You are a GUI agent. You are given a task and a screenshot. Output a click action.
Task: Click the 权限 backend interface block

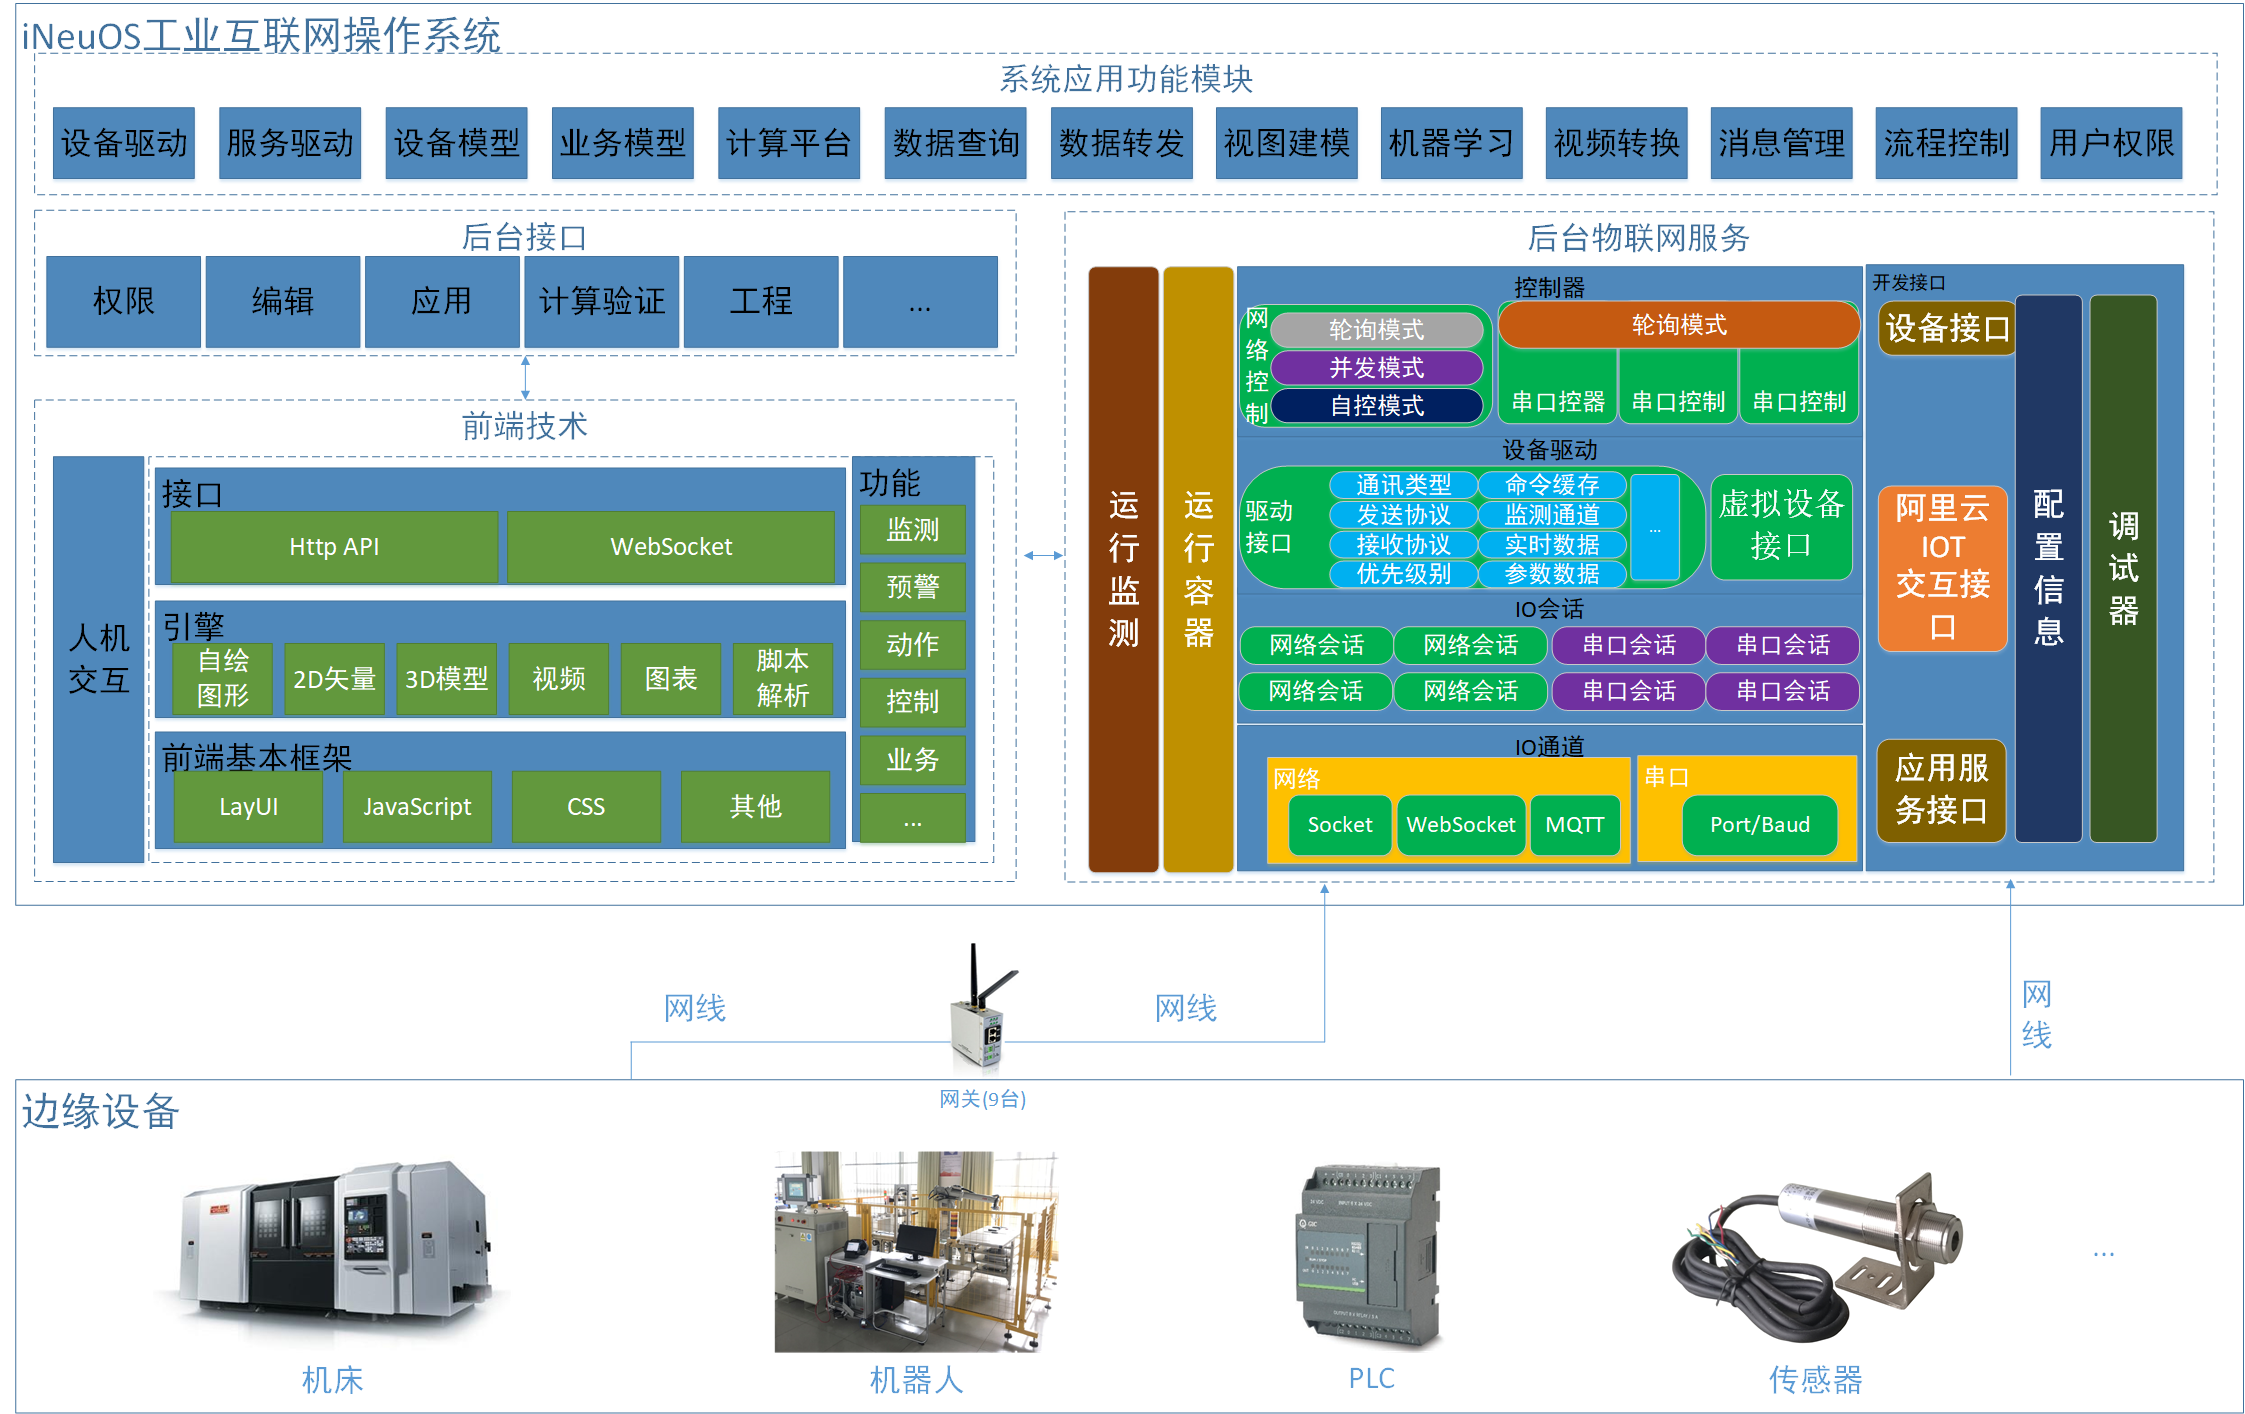click(123, 302)
